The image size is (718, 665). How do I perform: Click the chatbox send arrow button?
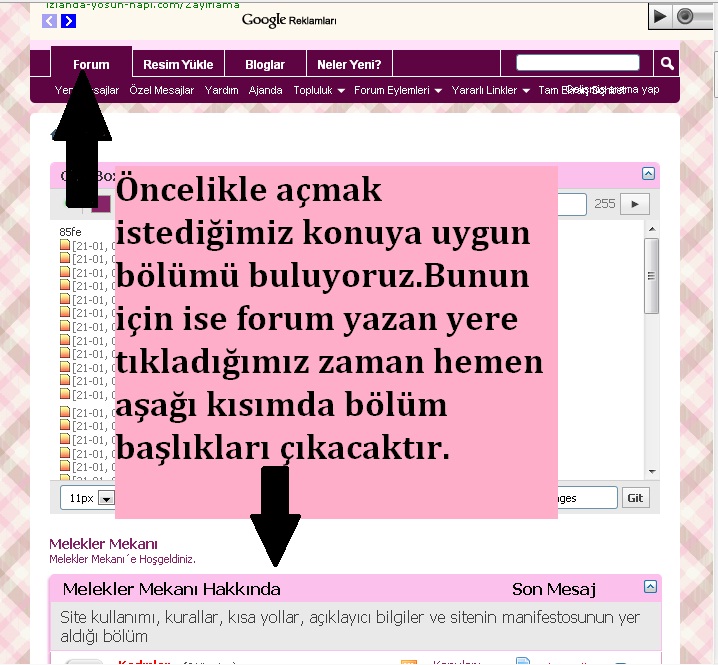635,204
